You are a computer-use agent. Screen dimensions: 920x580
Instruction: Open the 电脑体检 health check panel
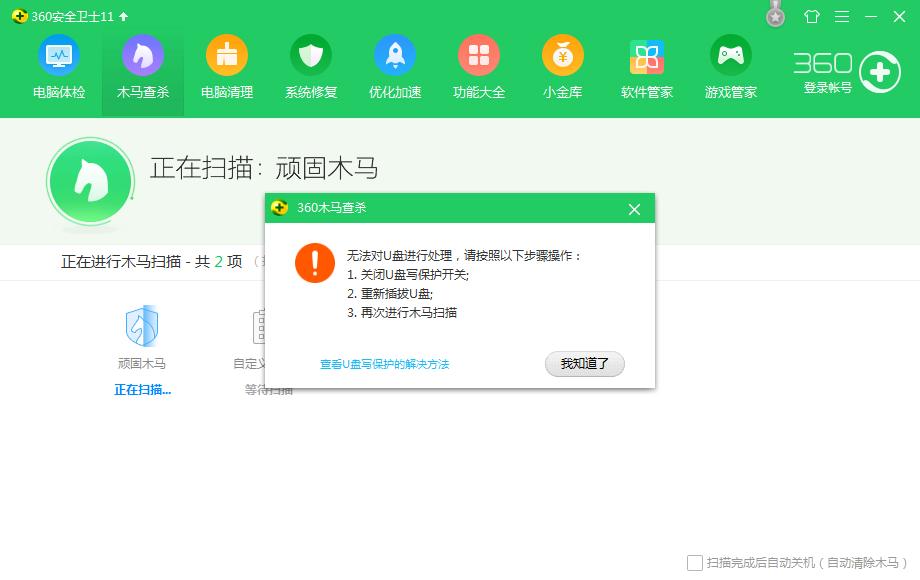pyautogui.click(x=58, y=65)
